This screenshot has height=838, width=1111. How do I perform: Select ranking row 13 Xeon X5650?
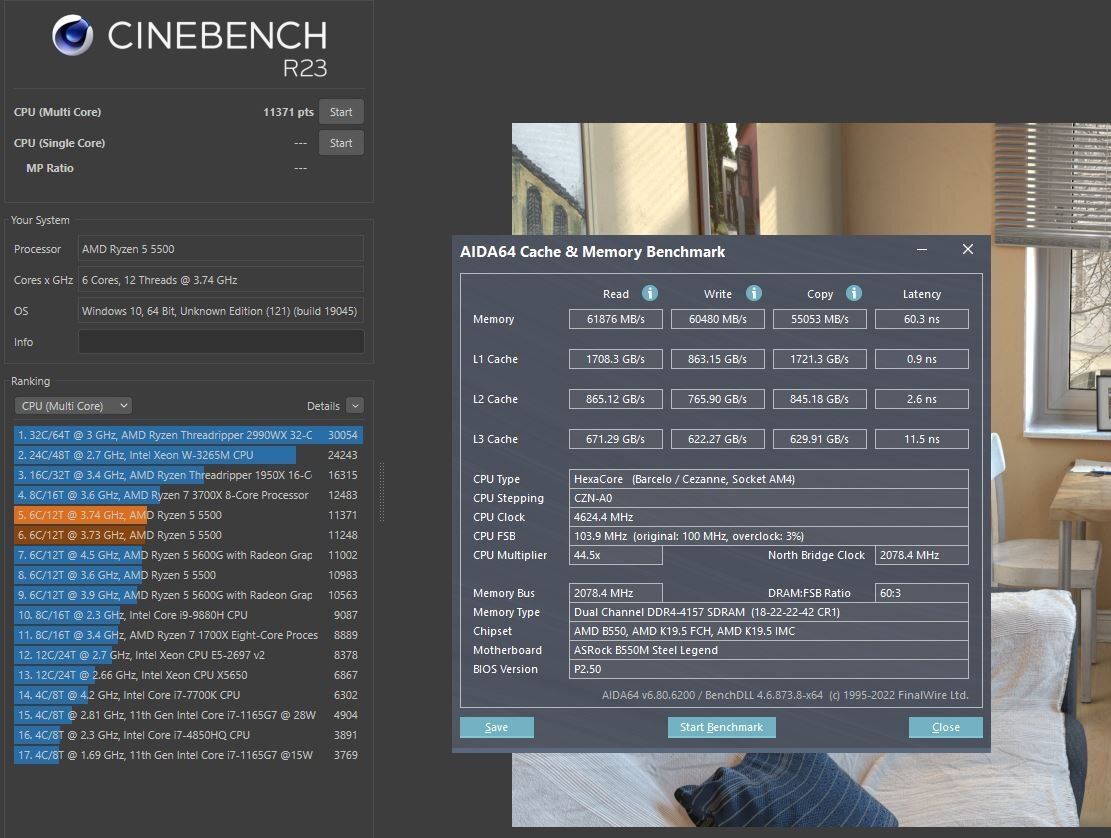click(x=188, y=675)
